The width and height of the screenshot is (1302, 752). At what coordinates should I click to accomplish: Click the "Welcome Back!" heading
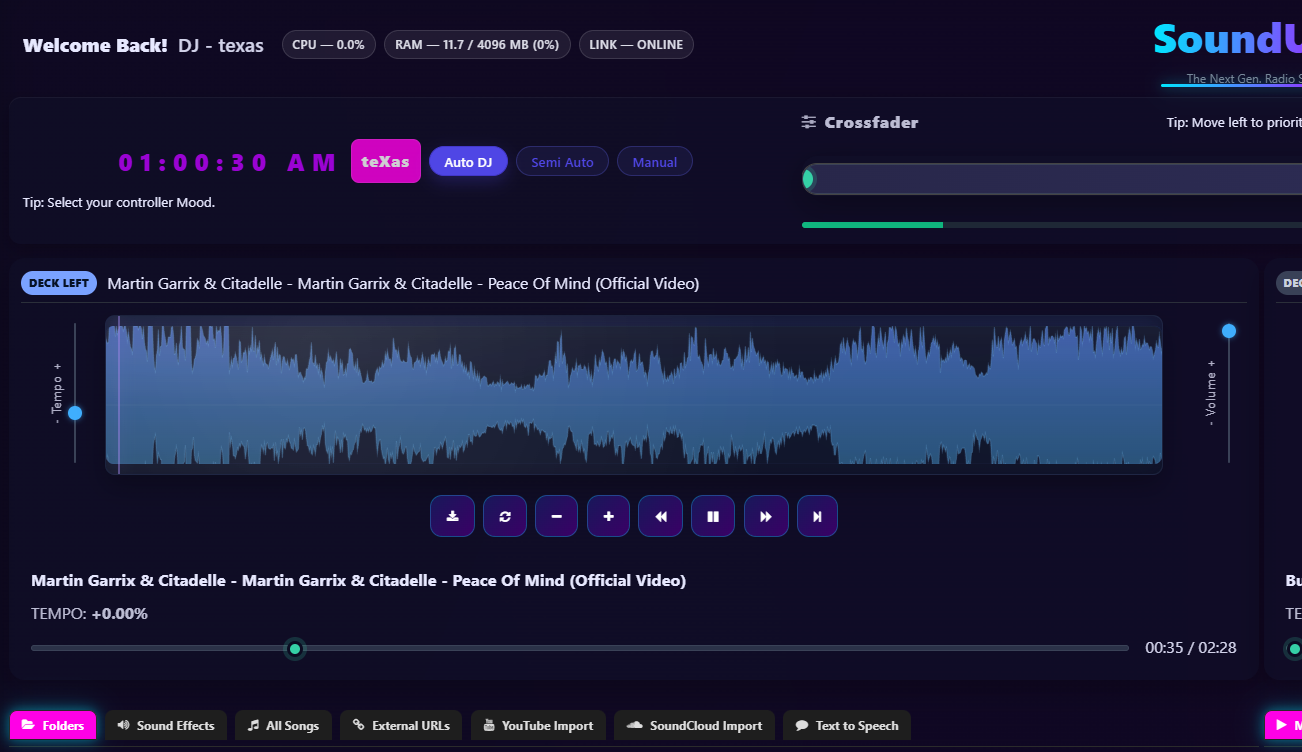coord(95,45)
